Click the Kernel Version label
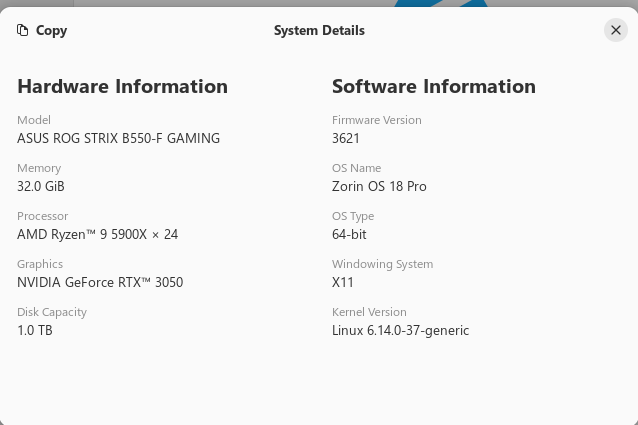This screenshot has width=638, height=425. pyautogui.click(x=369, y=312)
